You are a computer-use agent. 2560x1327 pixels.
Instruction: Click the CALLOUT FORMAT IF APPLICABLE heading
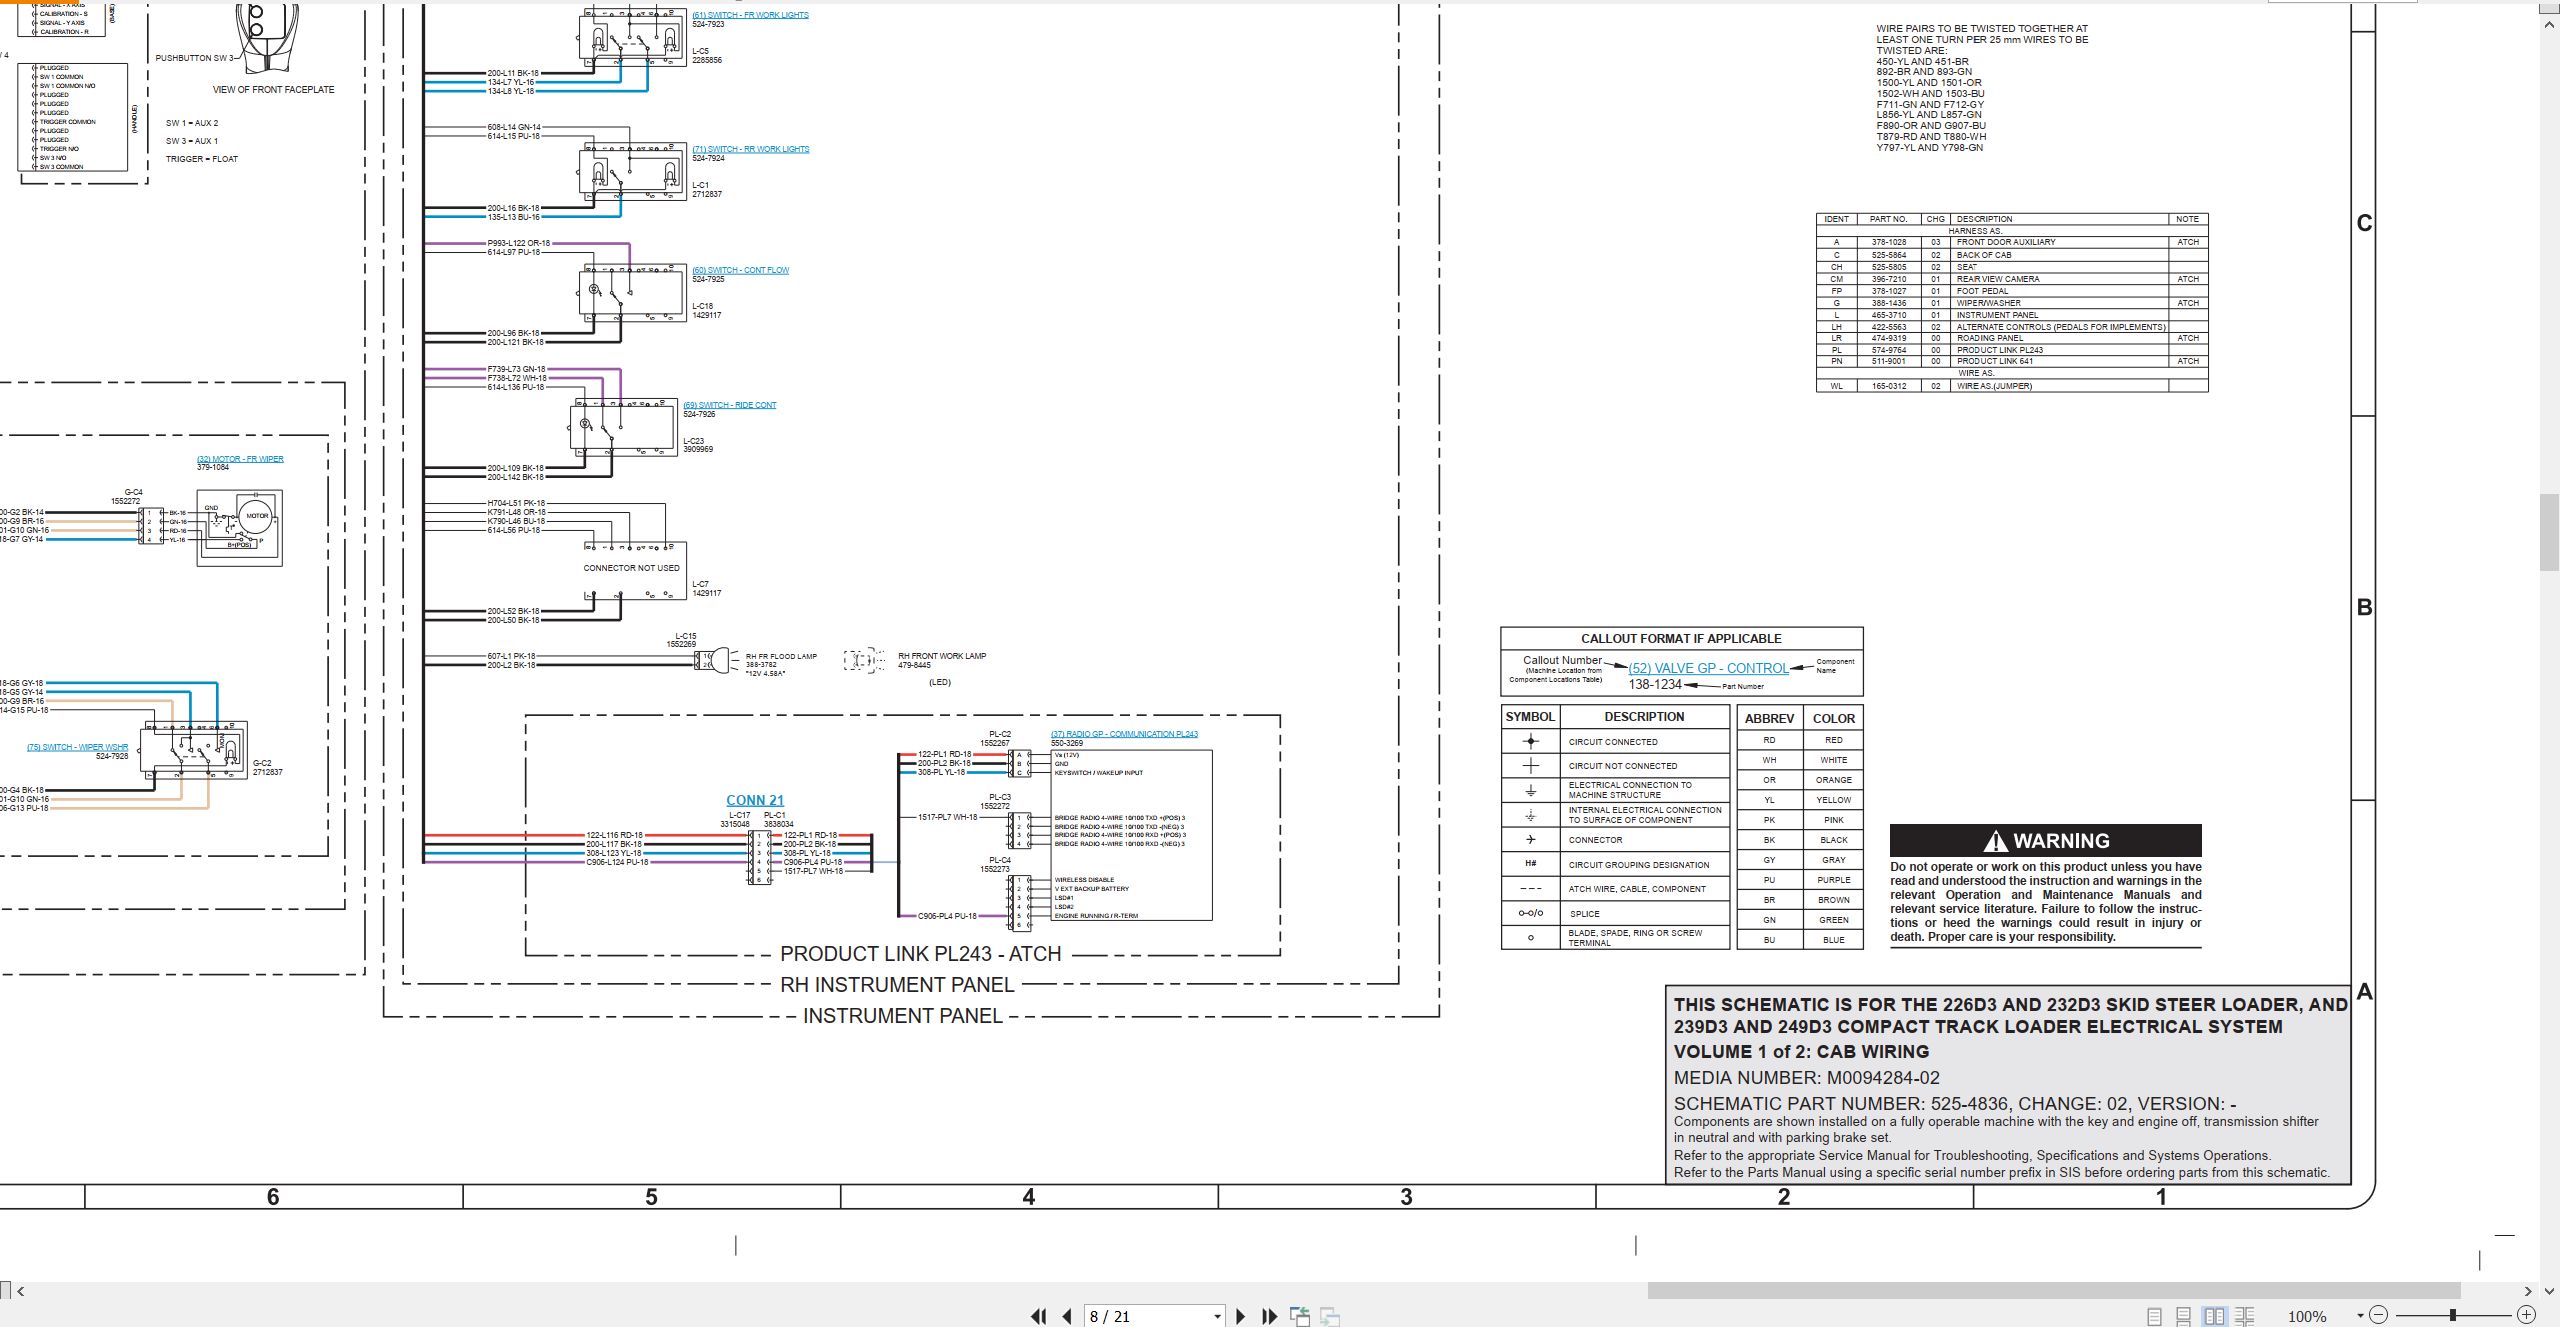pos(1681,638)
